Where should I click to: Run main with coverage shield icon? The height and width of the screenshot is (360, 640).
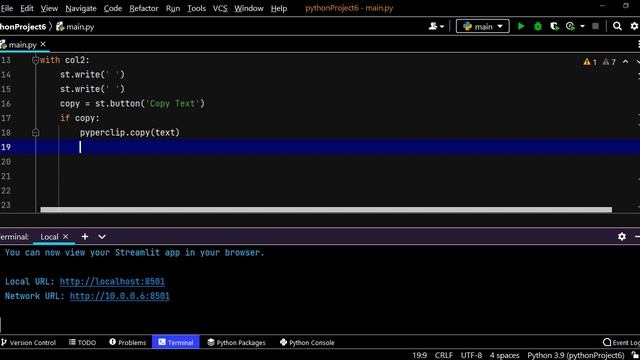point(554,27)
